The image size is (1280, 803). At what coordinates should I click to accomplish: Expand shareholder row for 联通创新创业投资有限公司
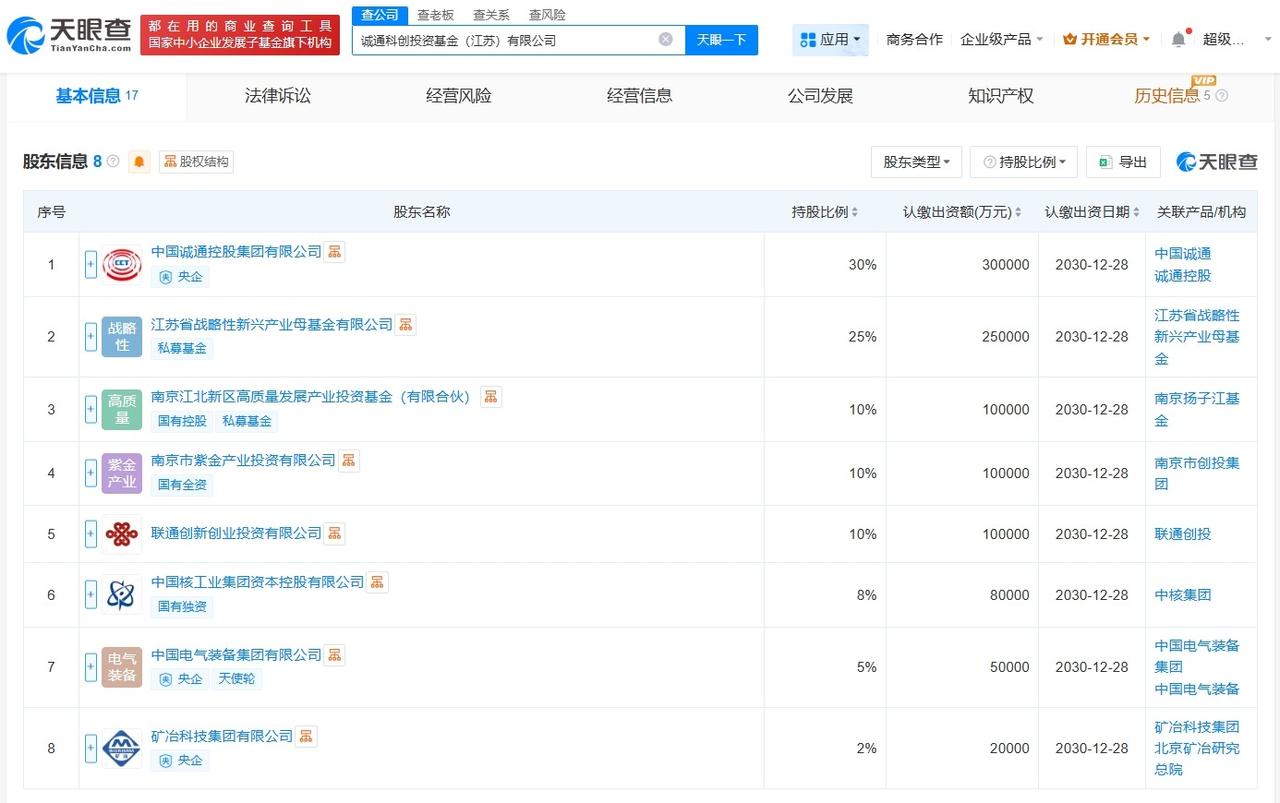point(90,534)
